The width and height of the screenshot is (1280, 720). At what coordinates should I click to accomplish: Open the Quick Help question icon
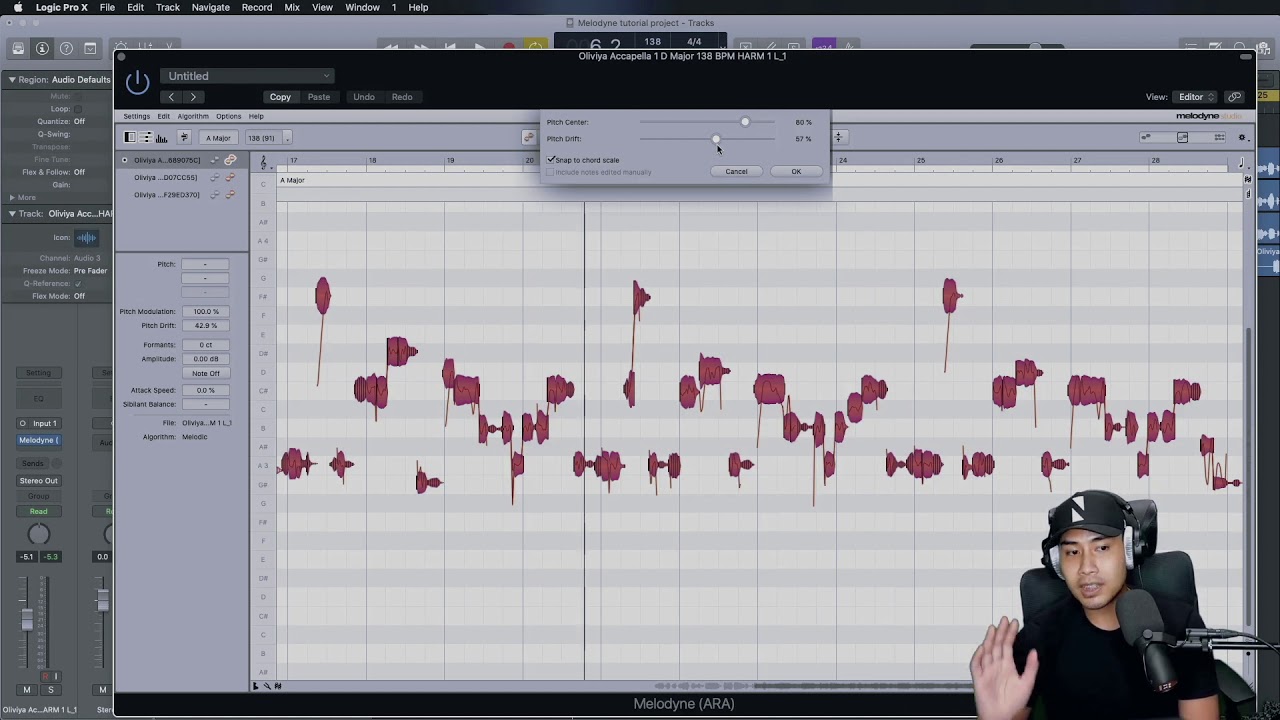point(66,48)
